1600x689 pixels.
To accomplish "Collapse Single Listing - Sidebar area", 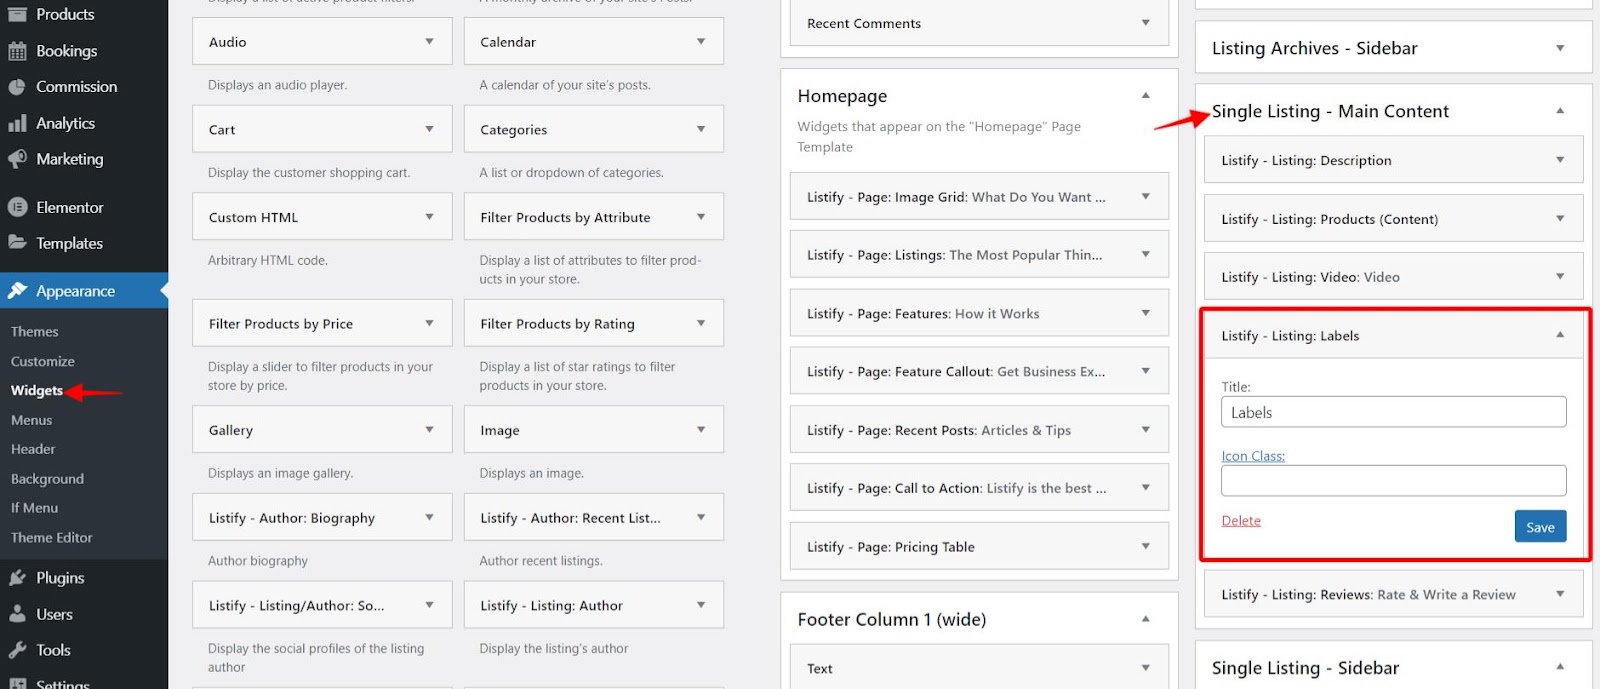I will tap(1560, 667).
